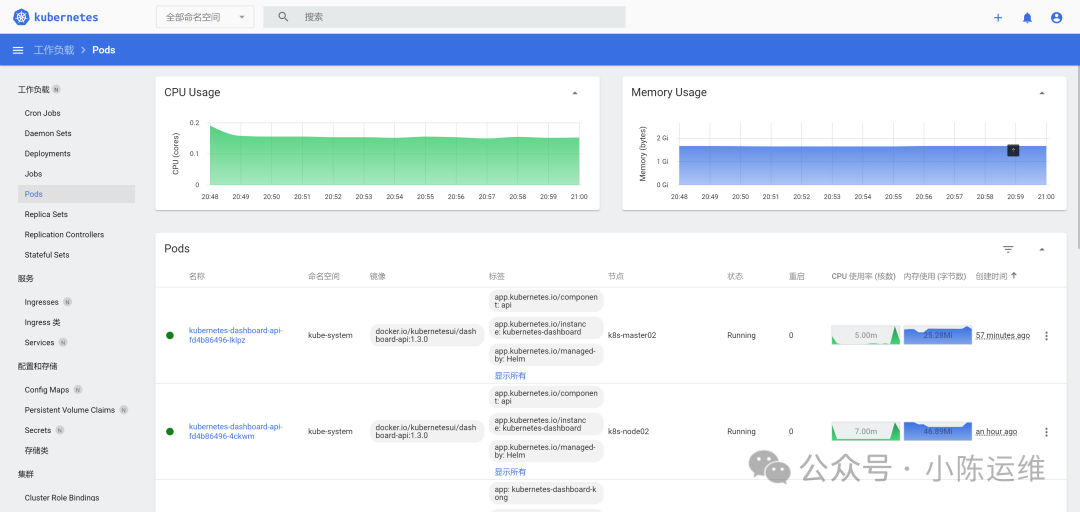Open Secrets in sidebar
Screen dimensions: 1080x512
[x=38, y=430]
